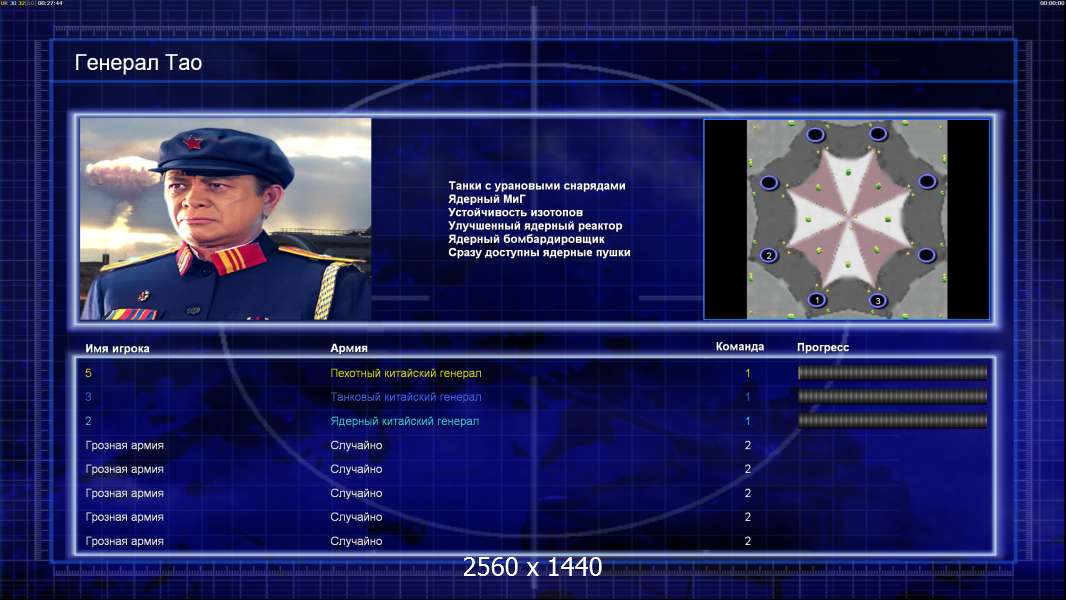Select empty start slot at top-right of map

pyautogui.click(x=878, y=134)
